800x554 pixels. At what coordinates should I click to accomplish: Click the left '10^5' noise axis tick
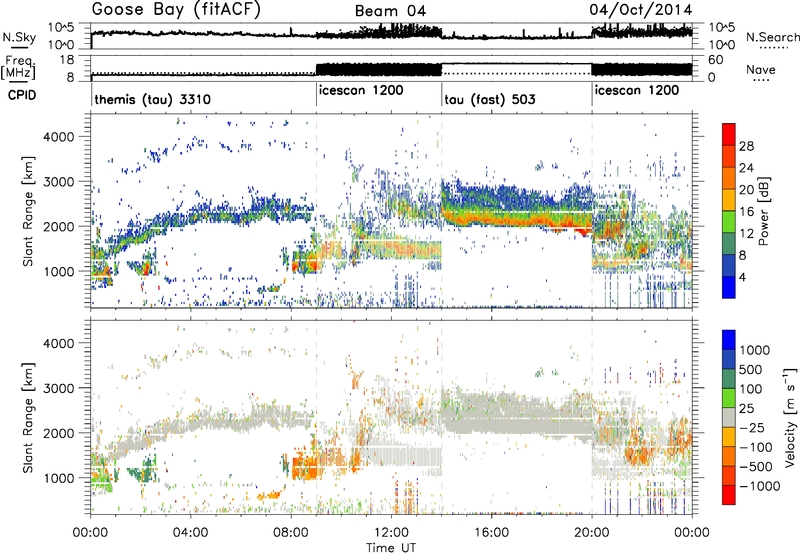pos(61,28)
